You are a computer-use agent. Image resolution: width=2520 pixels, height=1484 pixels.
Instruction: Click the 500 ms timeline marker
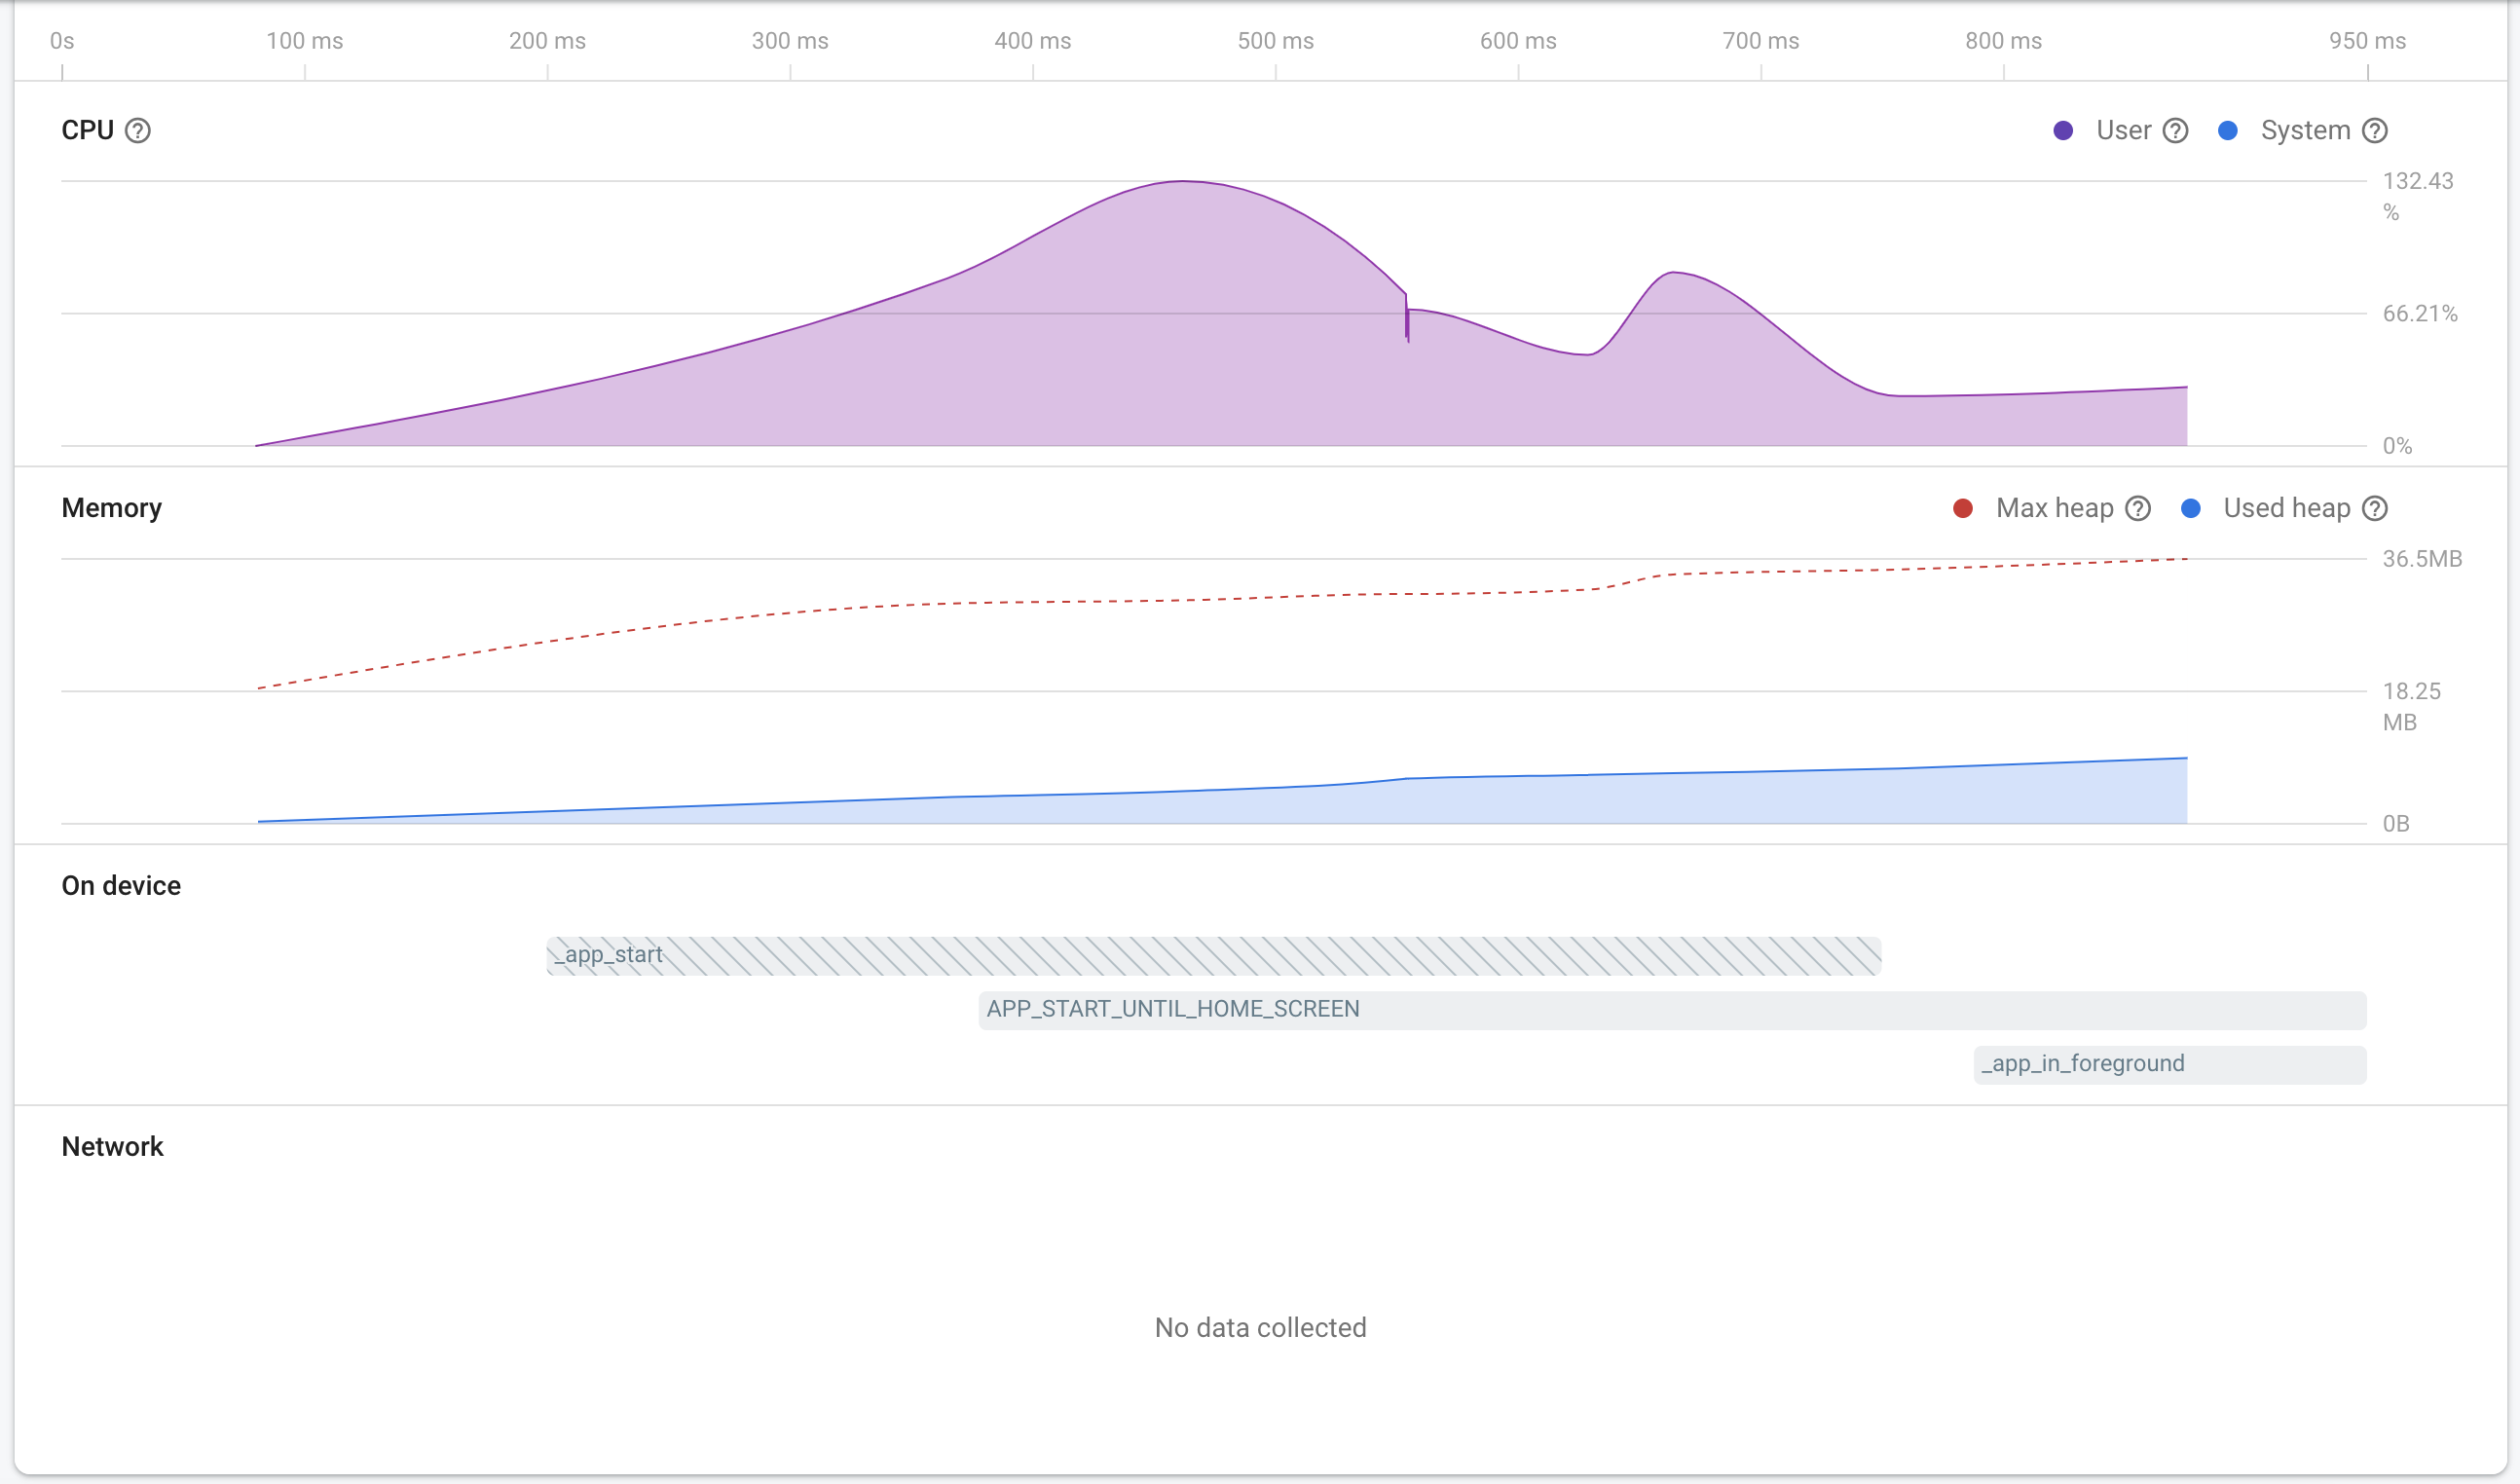(x=1275, y=42)
